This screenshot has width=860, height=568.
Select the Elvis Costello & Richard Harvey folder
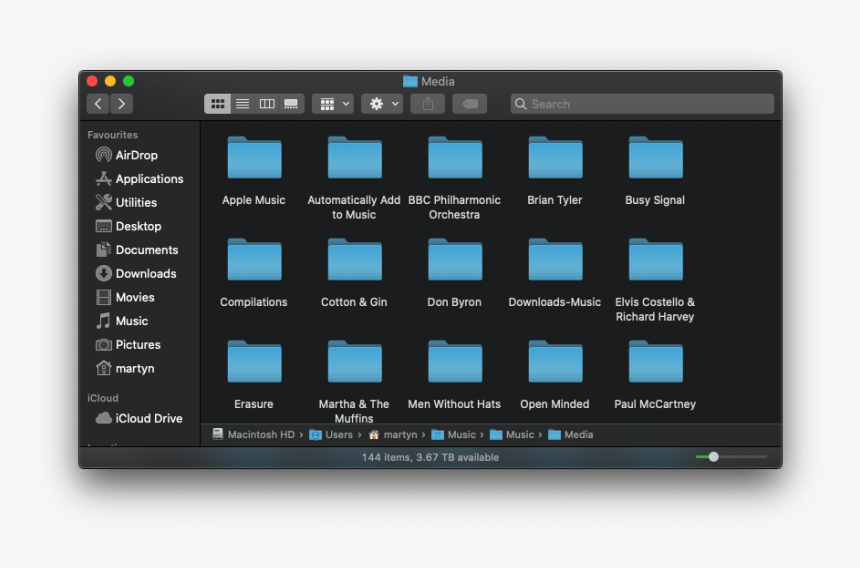[x=655, y=260]
